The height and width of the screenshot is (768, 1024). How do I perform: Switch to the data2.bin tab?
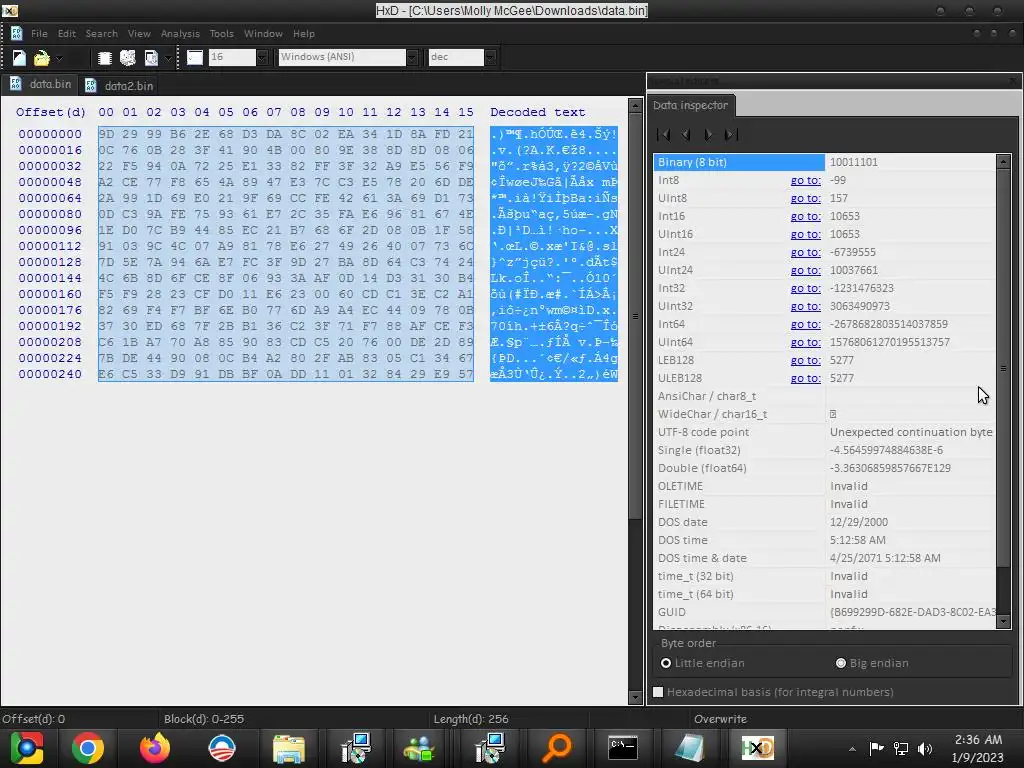click(x=119, y=85)
